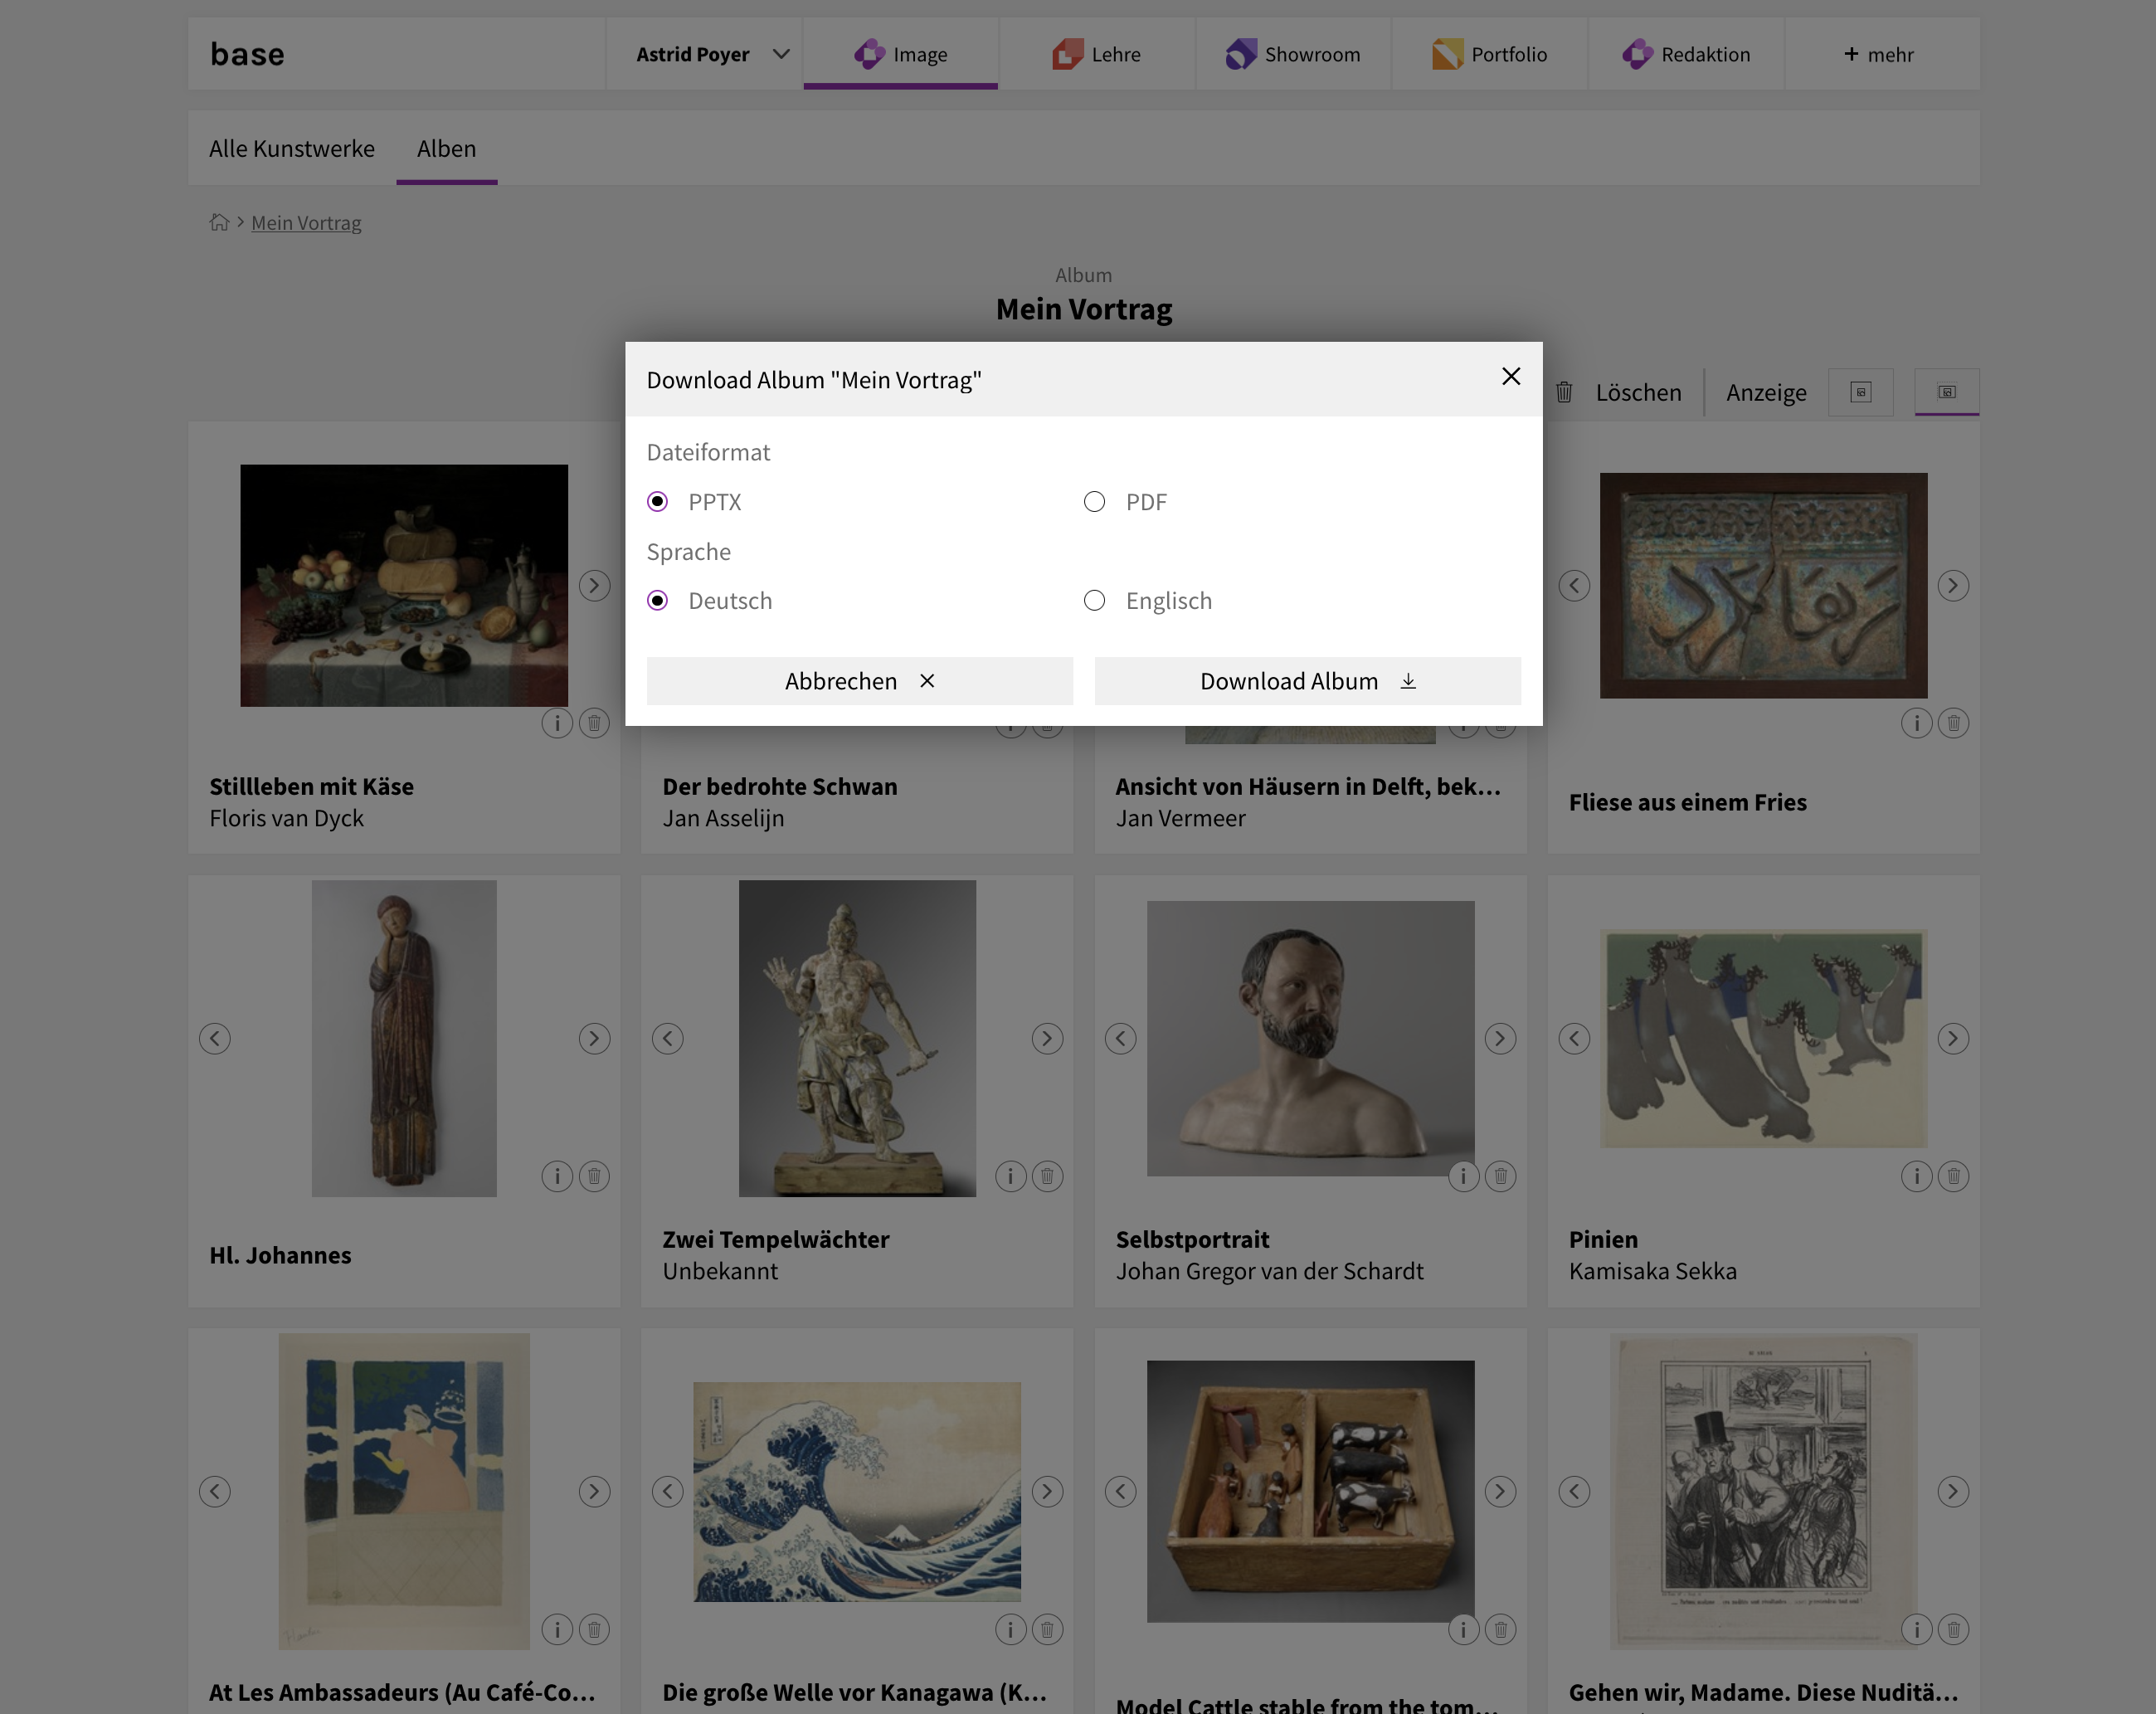
Task: Go to the Showroom section
Action: tap(1293, 54)
